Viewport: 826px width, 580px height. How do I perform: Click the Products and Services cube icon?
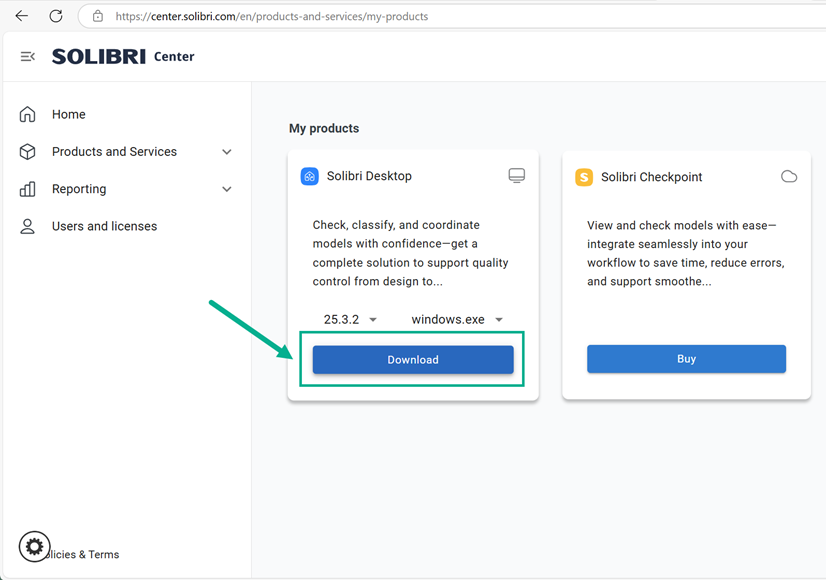[x=28, y=152]
